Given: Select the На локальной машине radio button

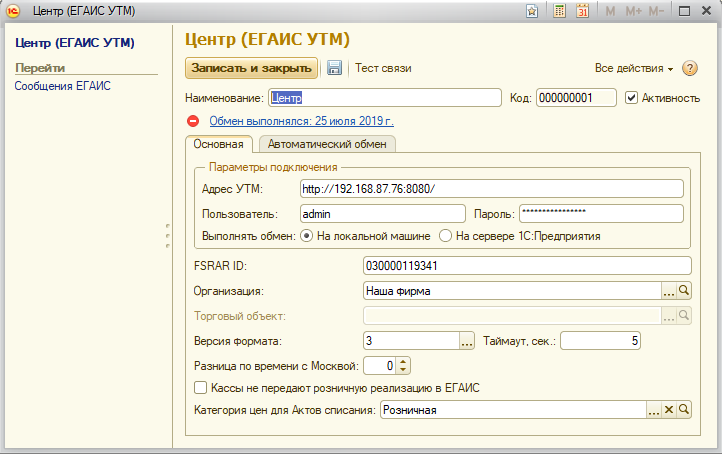Looking at the screenshot, I should pos(306,236).
